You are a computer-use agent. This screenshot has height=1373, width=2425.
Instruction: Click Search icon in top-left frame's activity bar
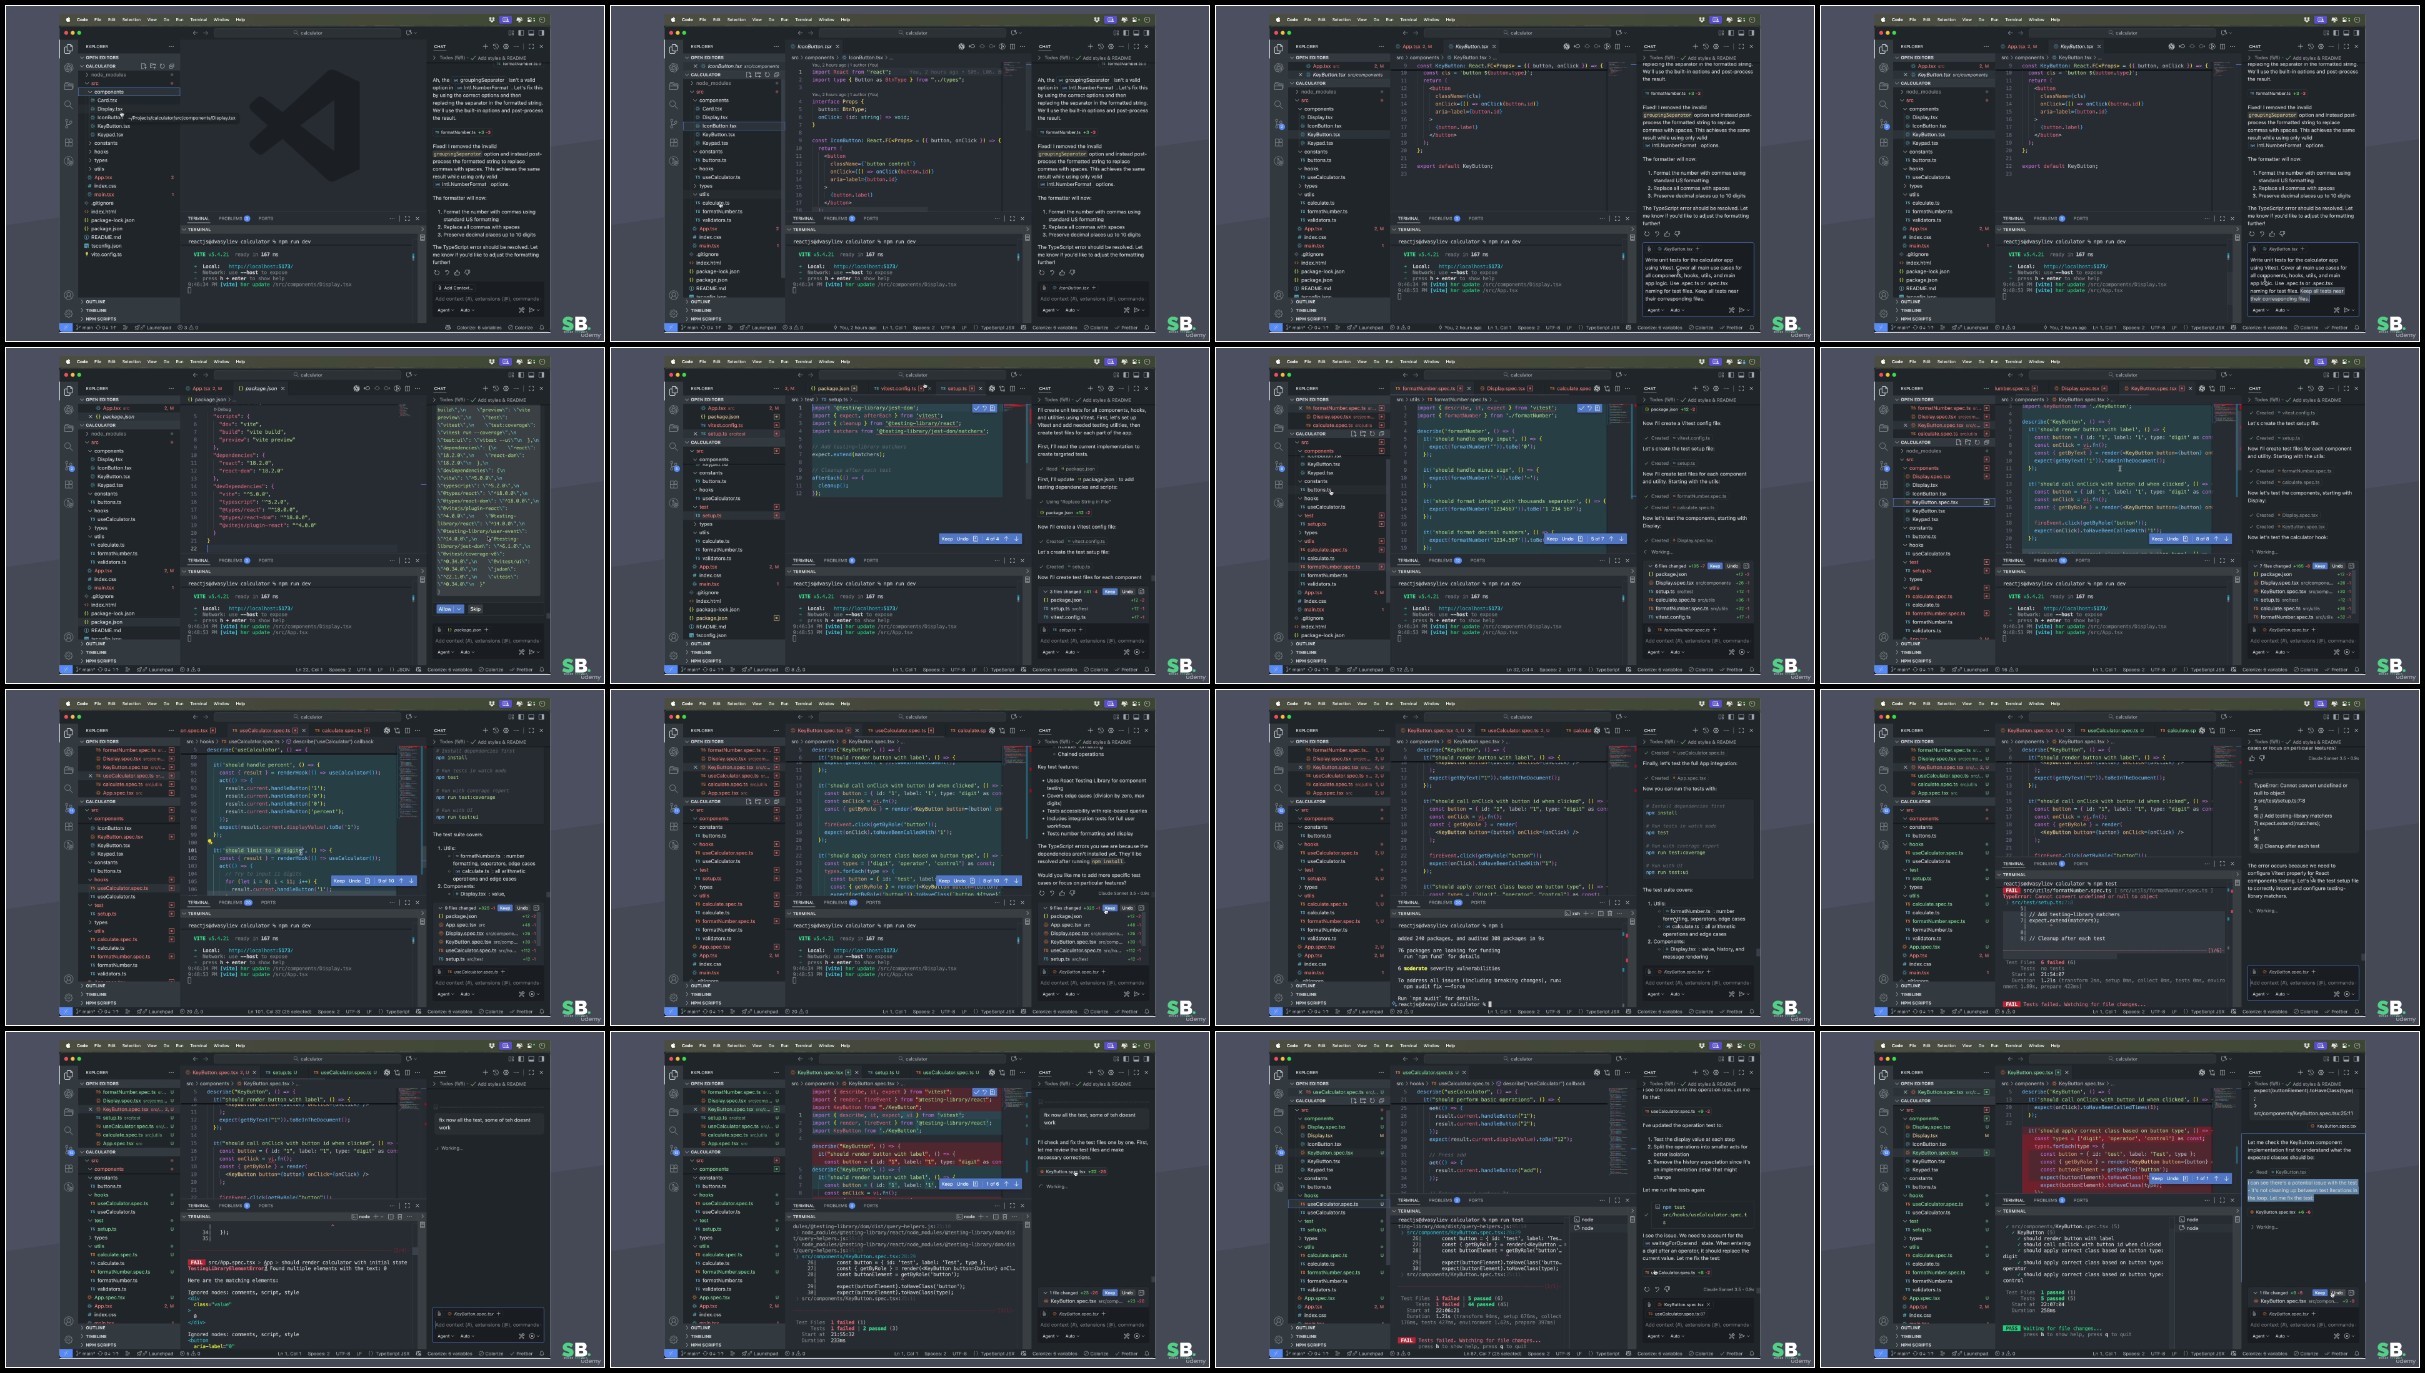[x=68, y=105]
